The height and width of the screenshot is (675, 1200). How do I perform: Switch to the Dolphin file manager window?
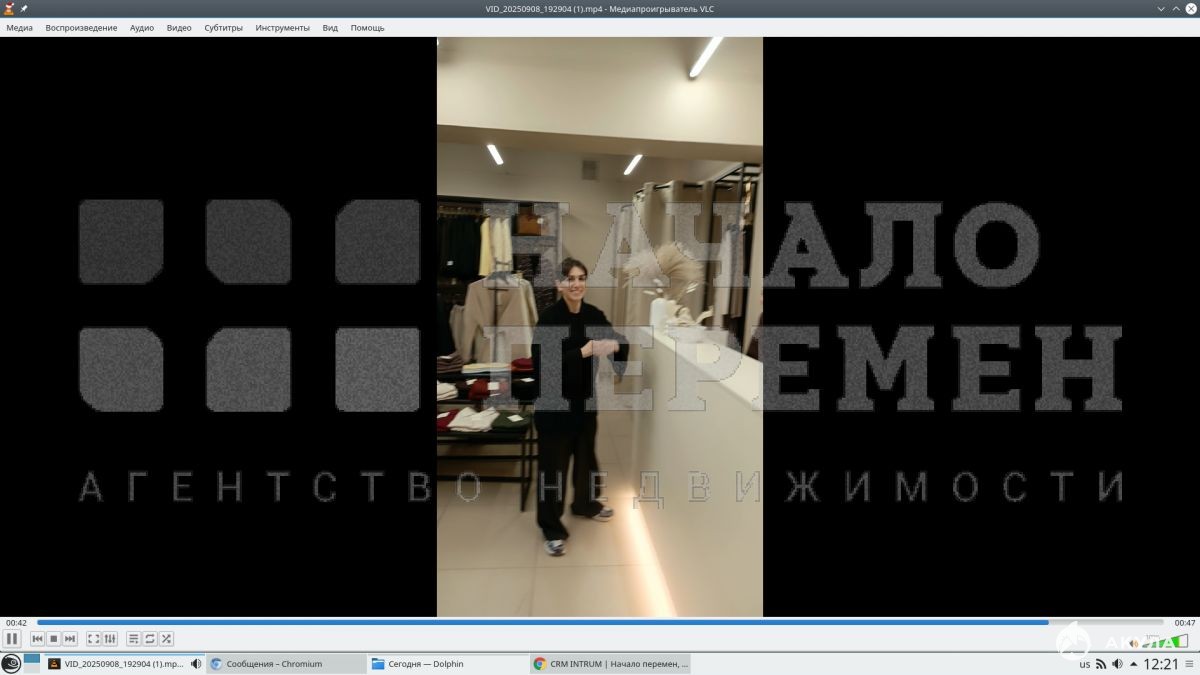point(446,664)
